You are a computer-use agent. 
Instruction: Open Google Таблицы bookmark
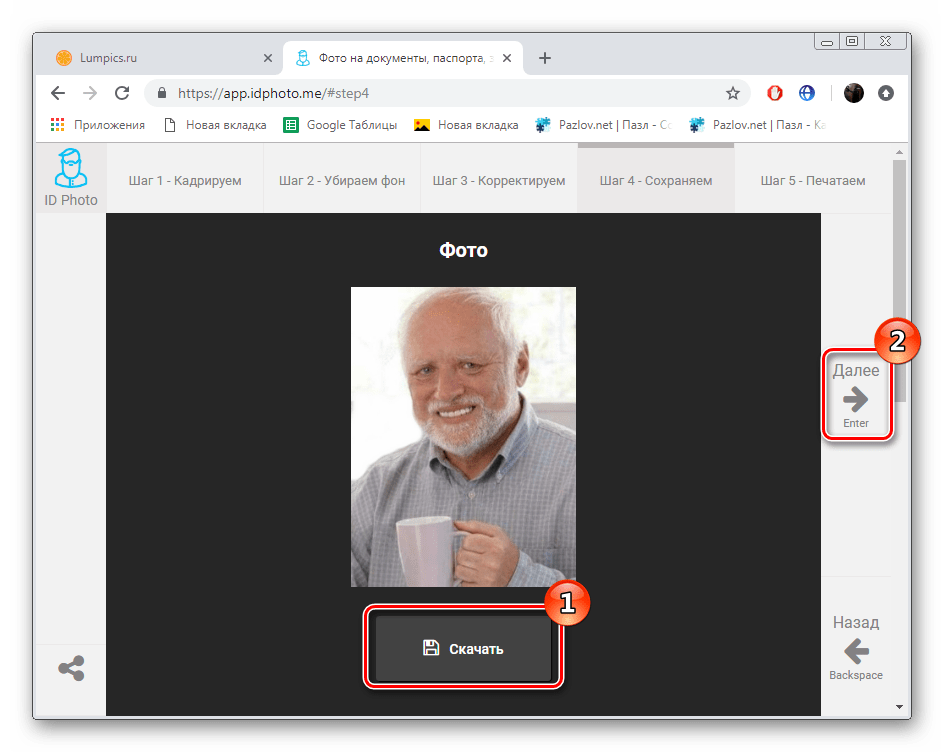[x=340, y=125]
